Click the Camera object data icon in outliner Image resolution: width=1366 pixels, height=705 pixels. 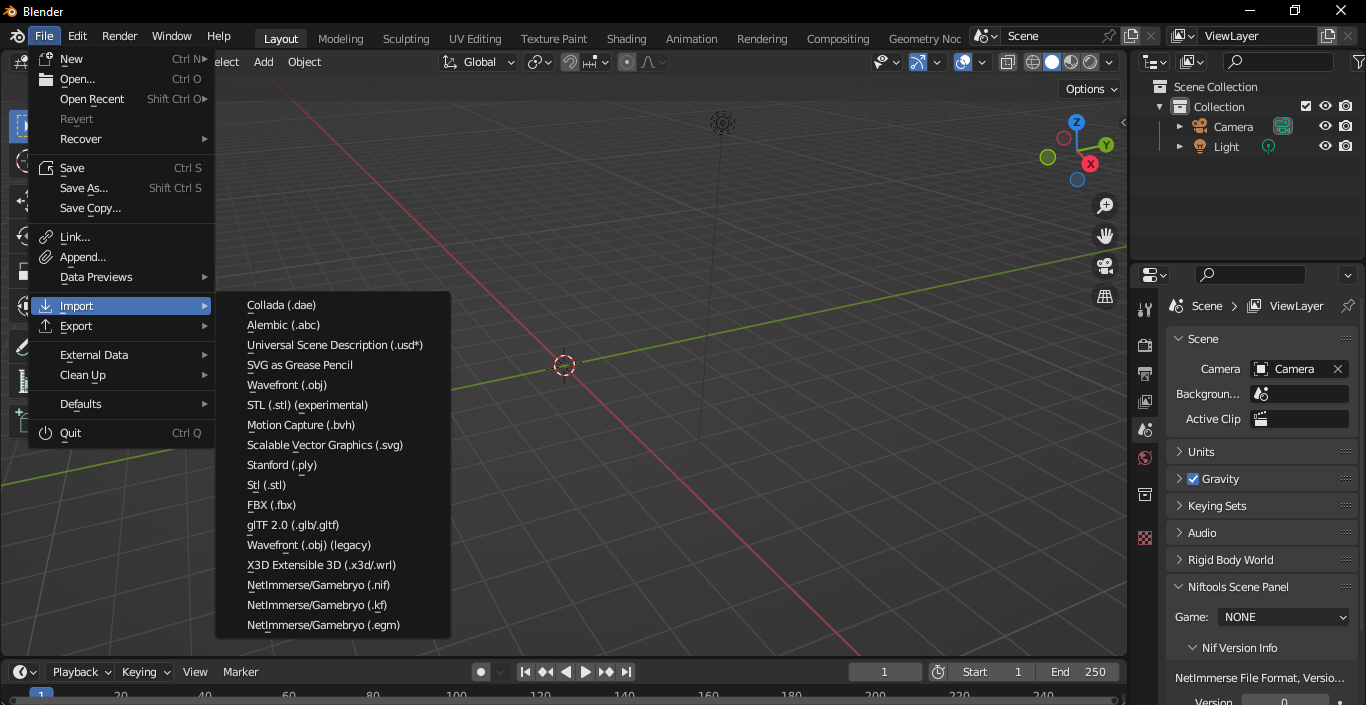coord(1283,126)
